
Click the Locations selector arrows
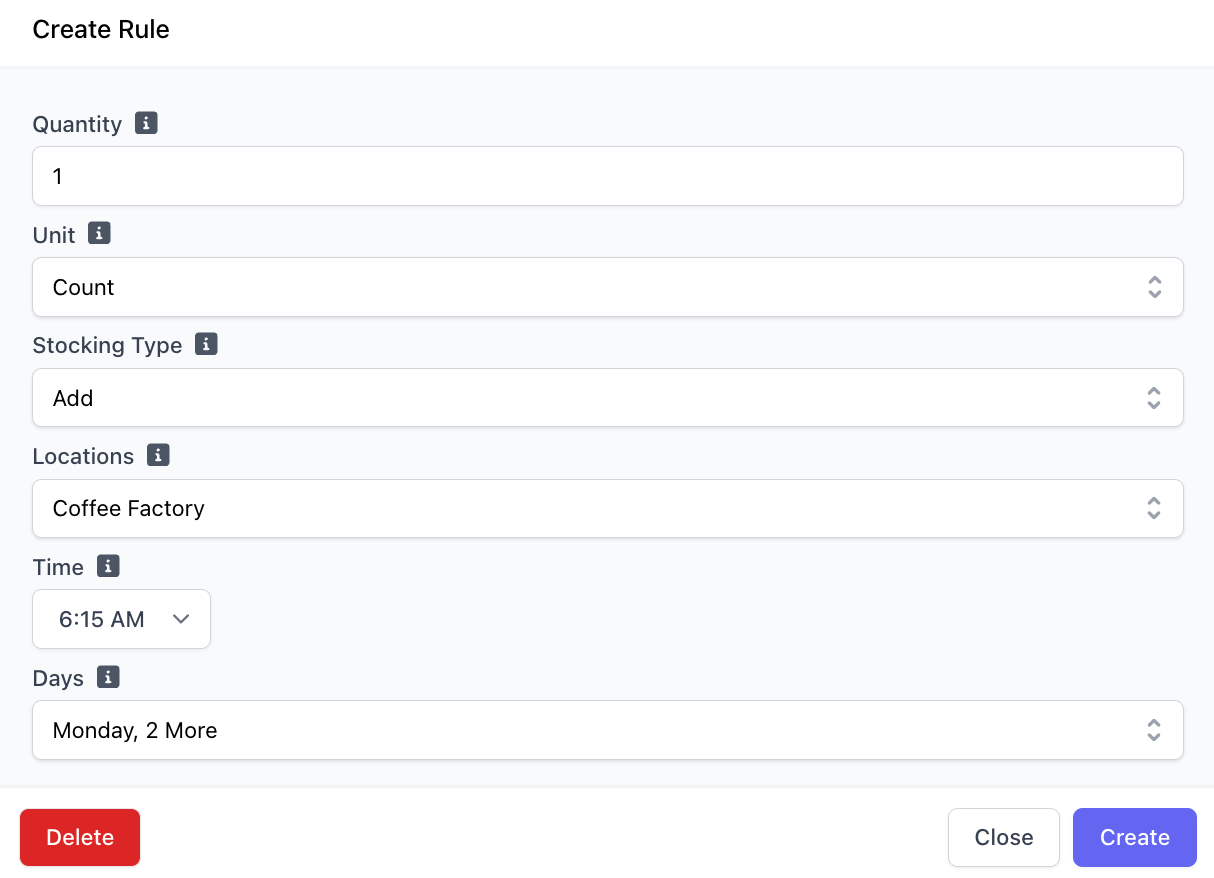[1154, 508]
